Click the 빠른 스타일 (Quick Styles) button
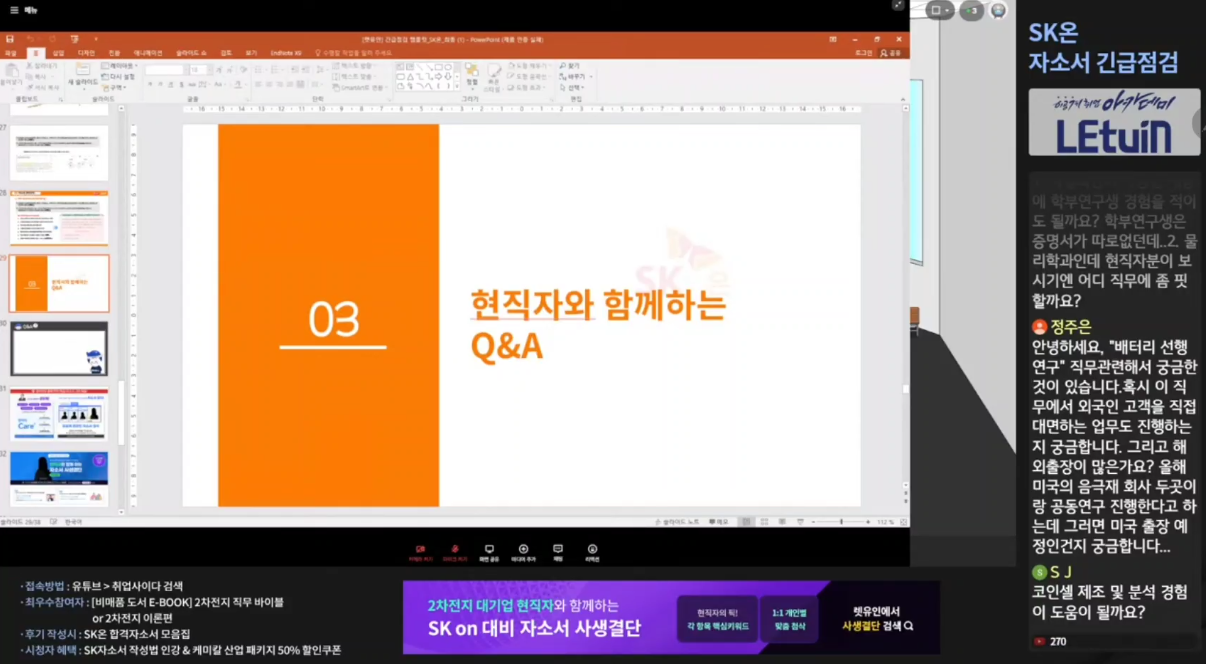This screenshot has height=664, width=1206. (494, 78)
